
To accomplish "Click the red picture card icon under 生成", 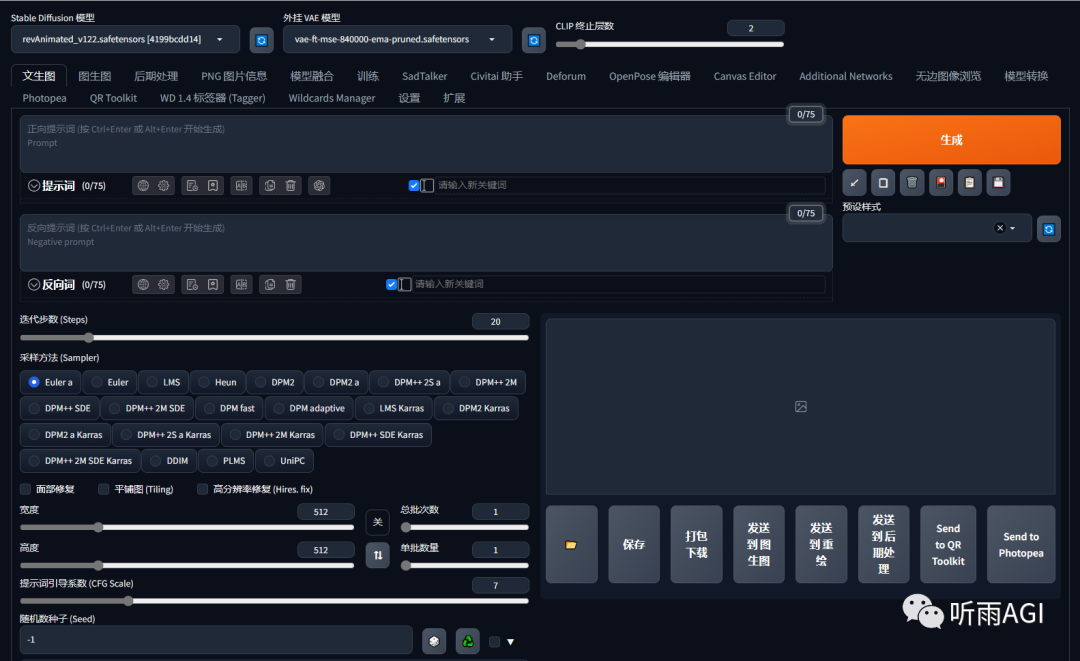I will tap(941, 182).
